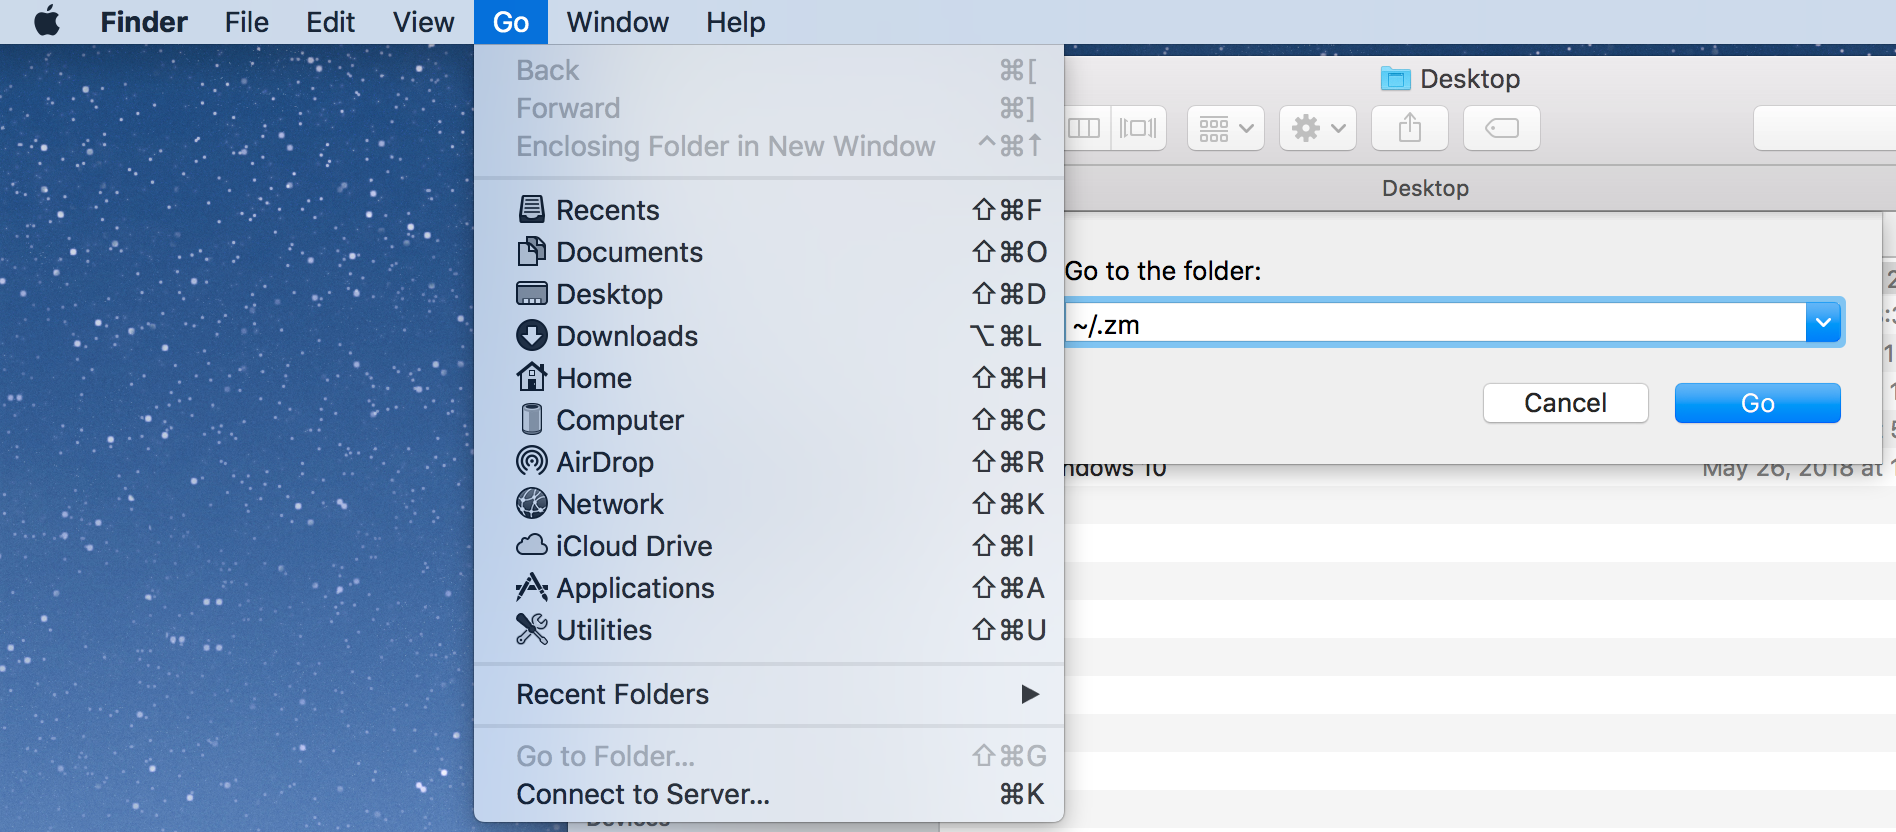This screenshot has width=1896, height=832.
Task: Open the Help menu
Action: tap(735, 22)
